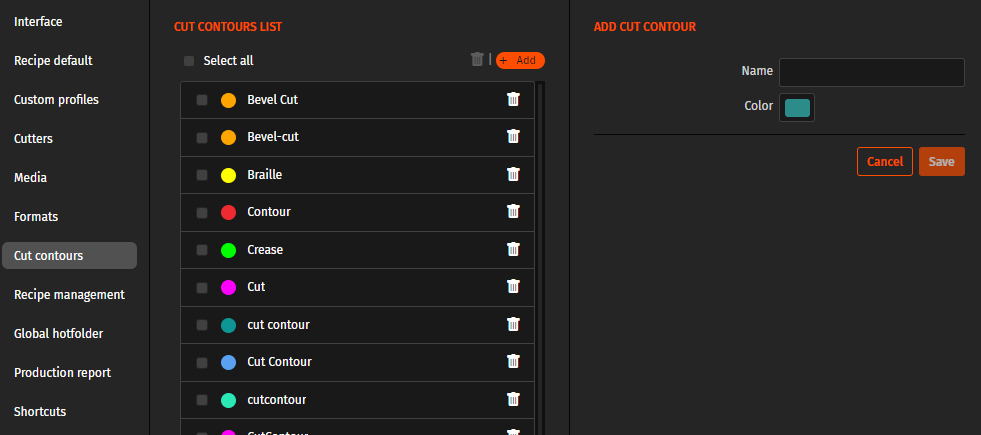The height and width of the screenshot is (435, 981).
Task: Click trash icon beside Cut row
Action: (513, 287)
